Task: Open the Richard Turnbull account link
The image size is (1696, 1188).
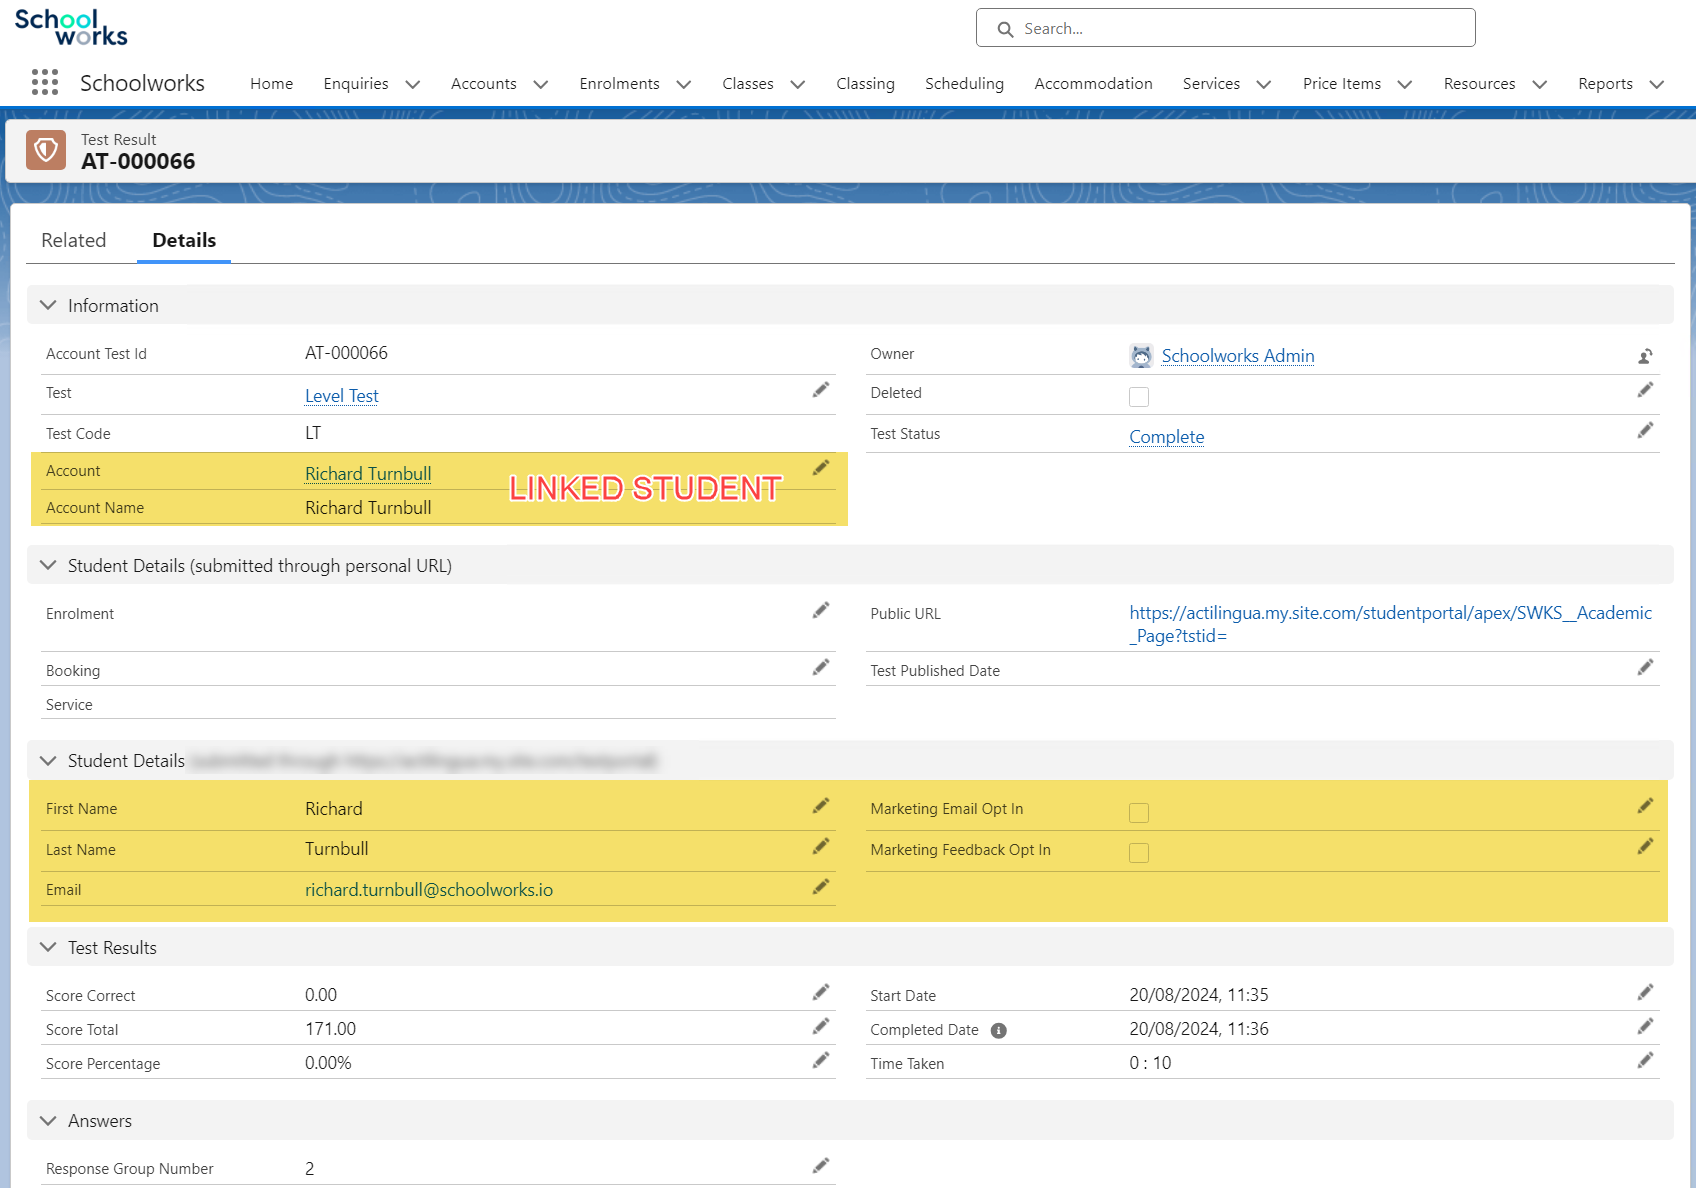Action: [368, 474]
